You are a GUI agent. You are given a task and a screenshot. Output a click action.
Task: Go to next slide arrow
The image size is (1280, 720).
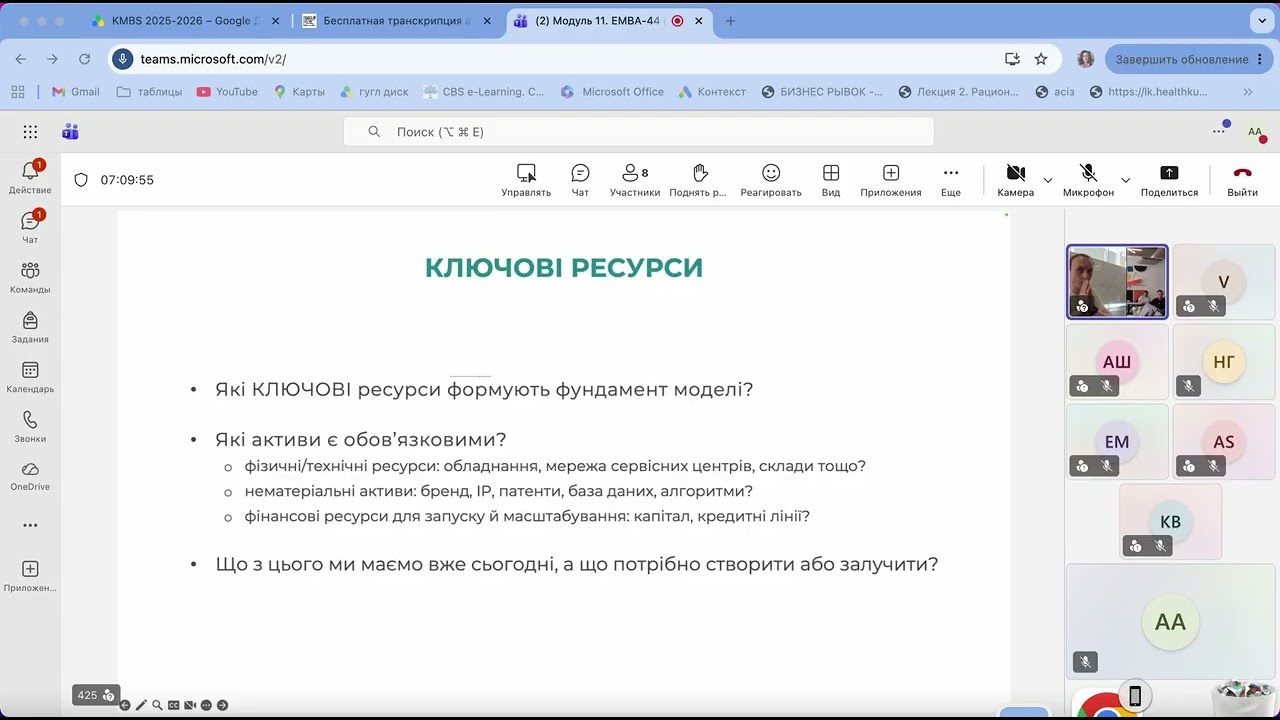click(222, 705)
